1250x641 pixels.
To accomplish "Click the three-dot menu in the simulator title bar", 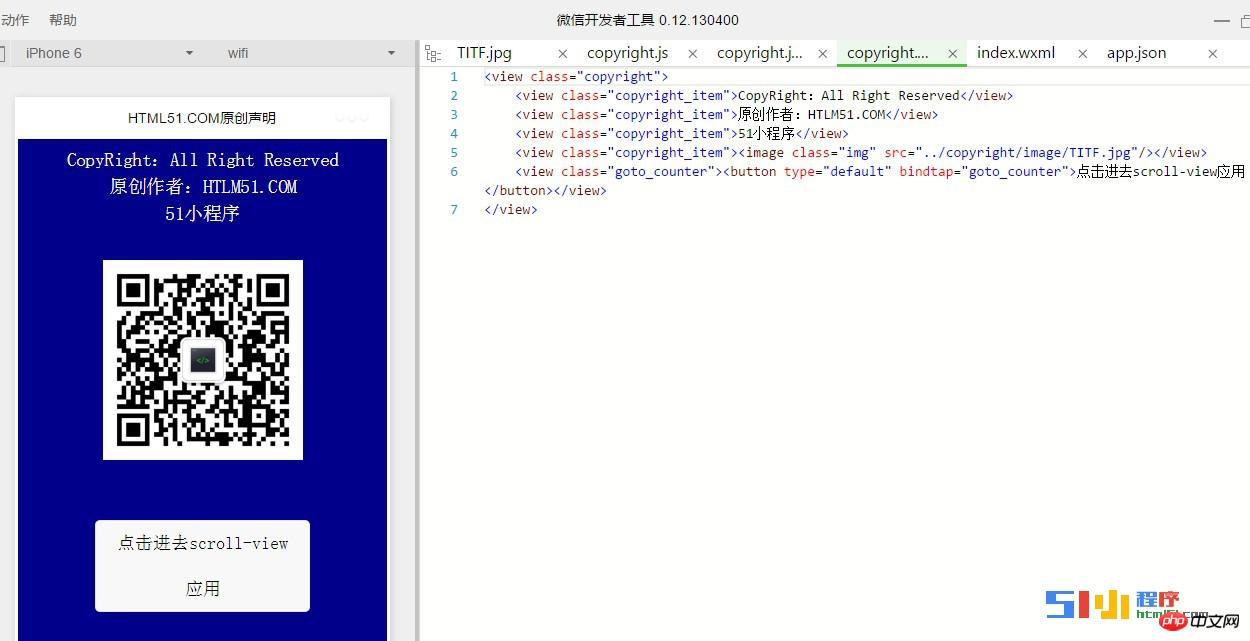I will [351, 117].
